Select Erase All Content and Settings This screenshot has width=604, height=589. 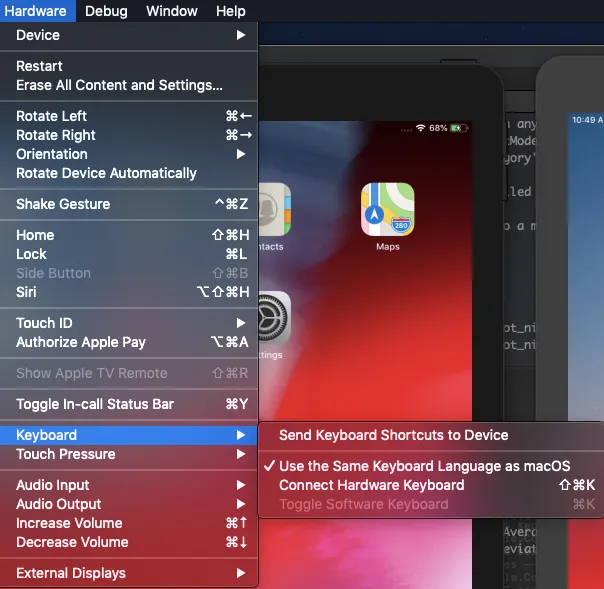129,85
